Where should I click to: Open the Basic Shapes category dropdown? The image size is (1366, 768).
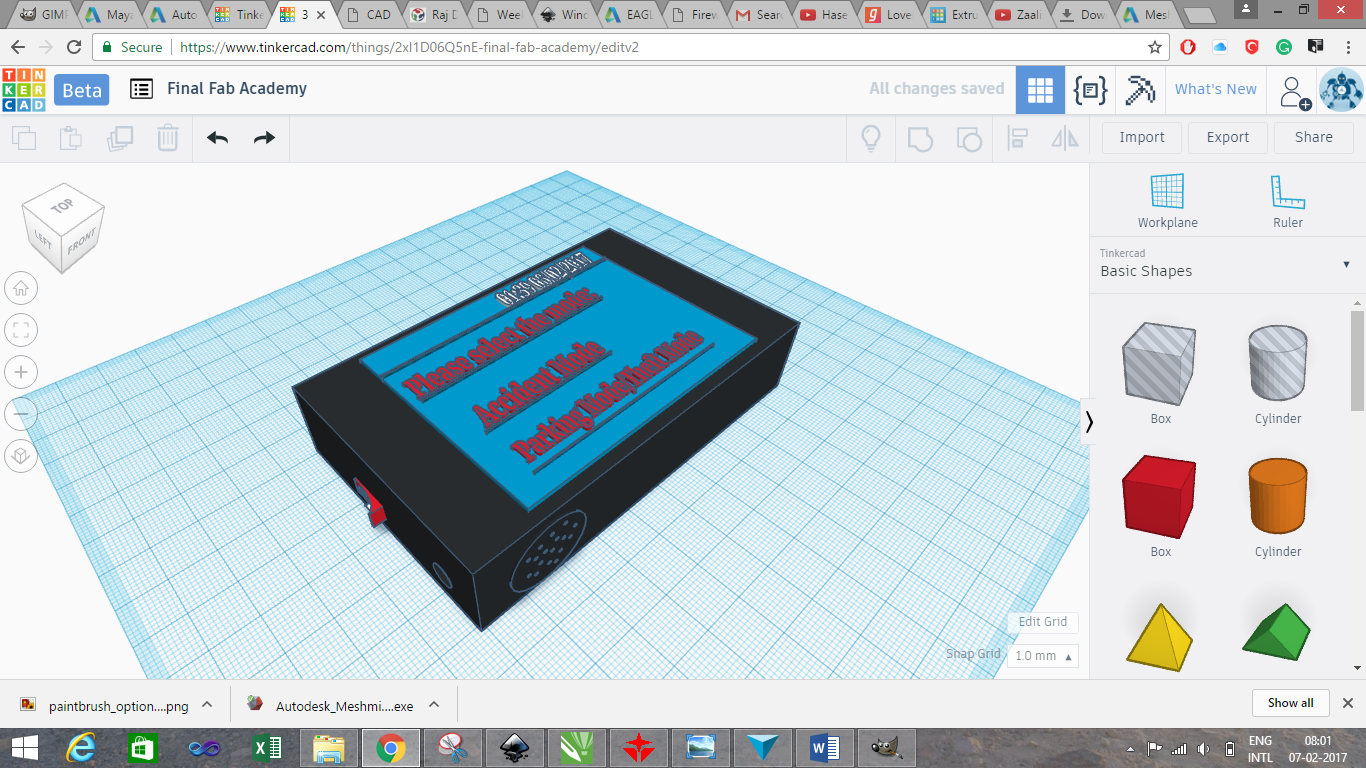click(1225, 264)
